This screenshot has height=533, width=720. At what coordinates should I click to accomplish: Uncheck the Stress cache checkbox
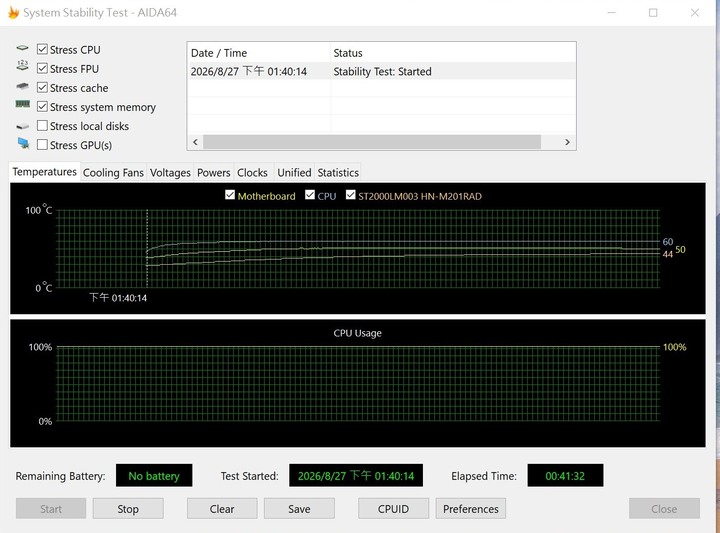coord(42,87)
